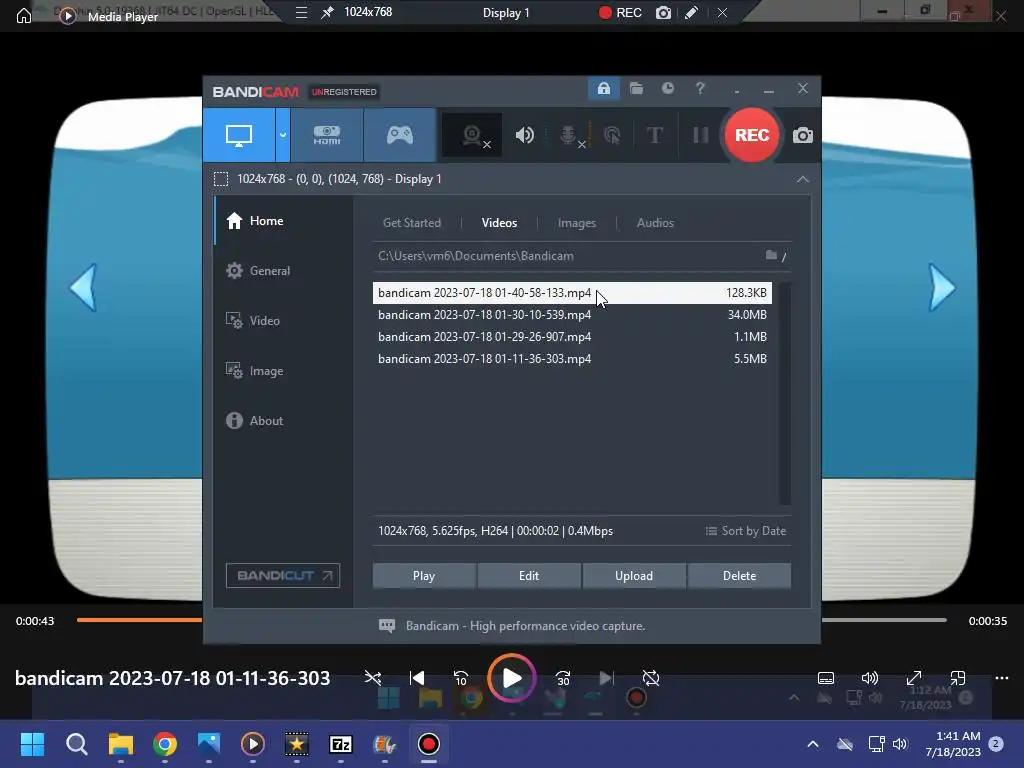Select bandicam 2023-07-18 01-29-26-907.mp4
The height and width of the screenshot is (768, 1024).
coord(572,337)
